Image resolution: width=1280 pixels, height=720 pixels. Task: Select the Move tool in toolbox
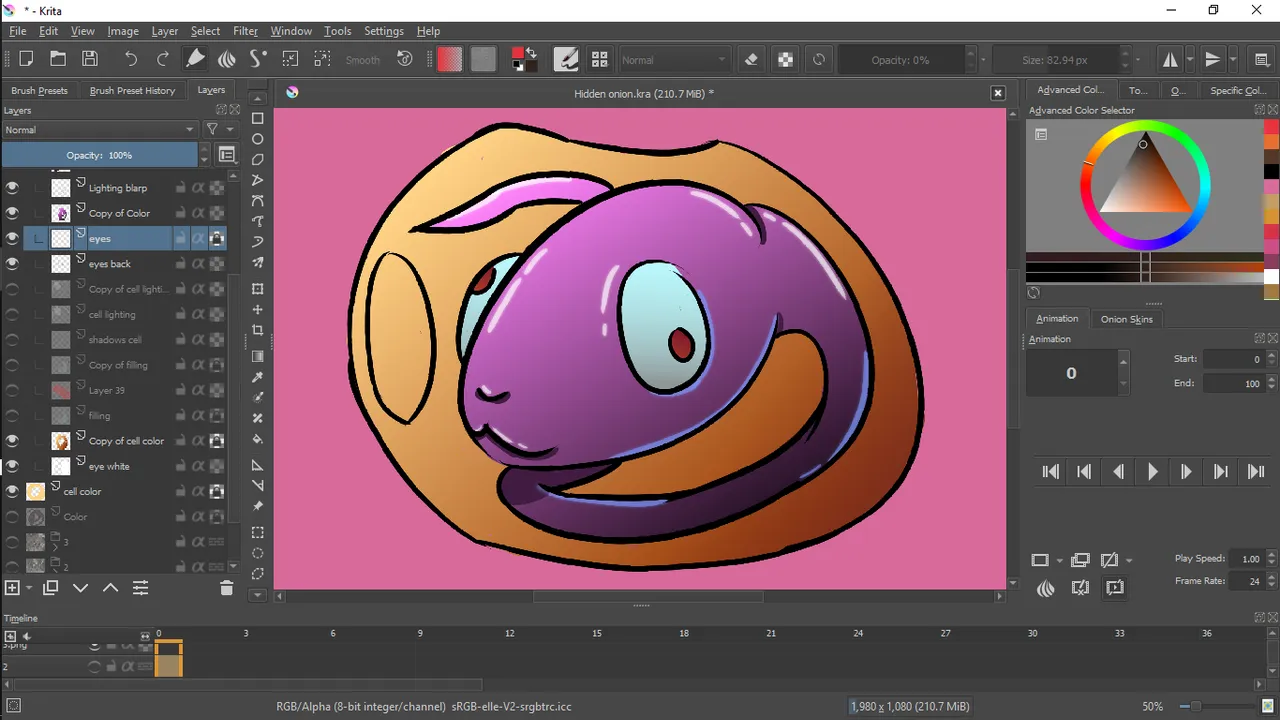[257, 310]
